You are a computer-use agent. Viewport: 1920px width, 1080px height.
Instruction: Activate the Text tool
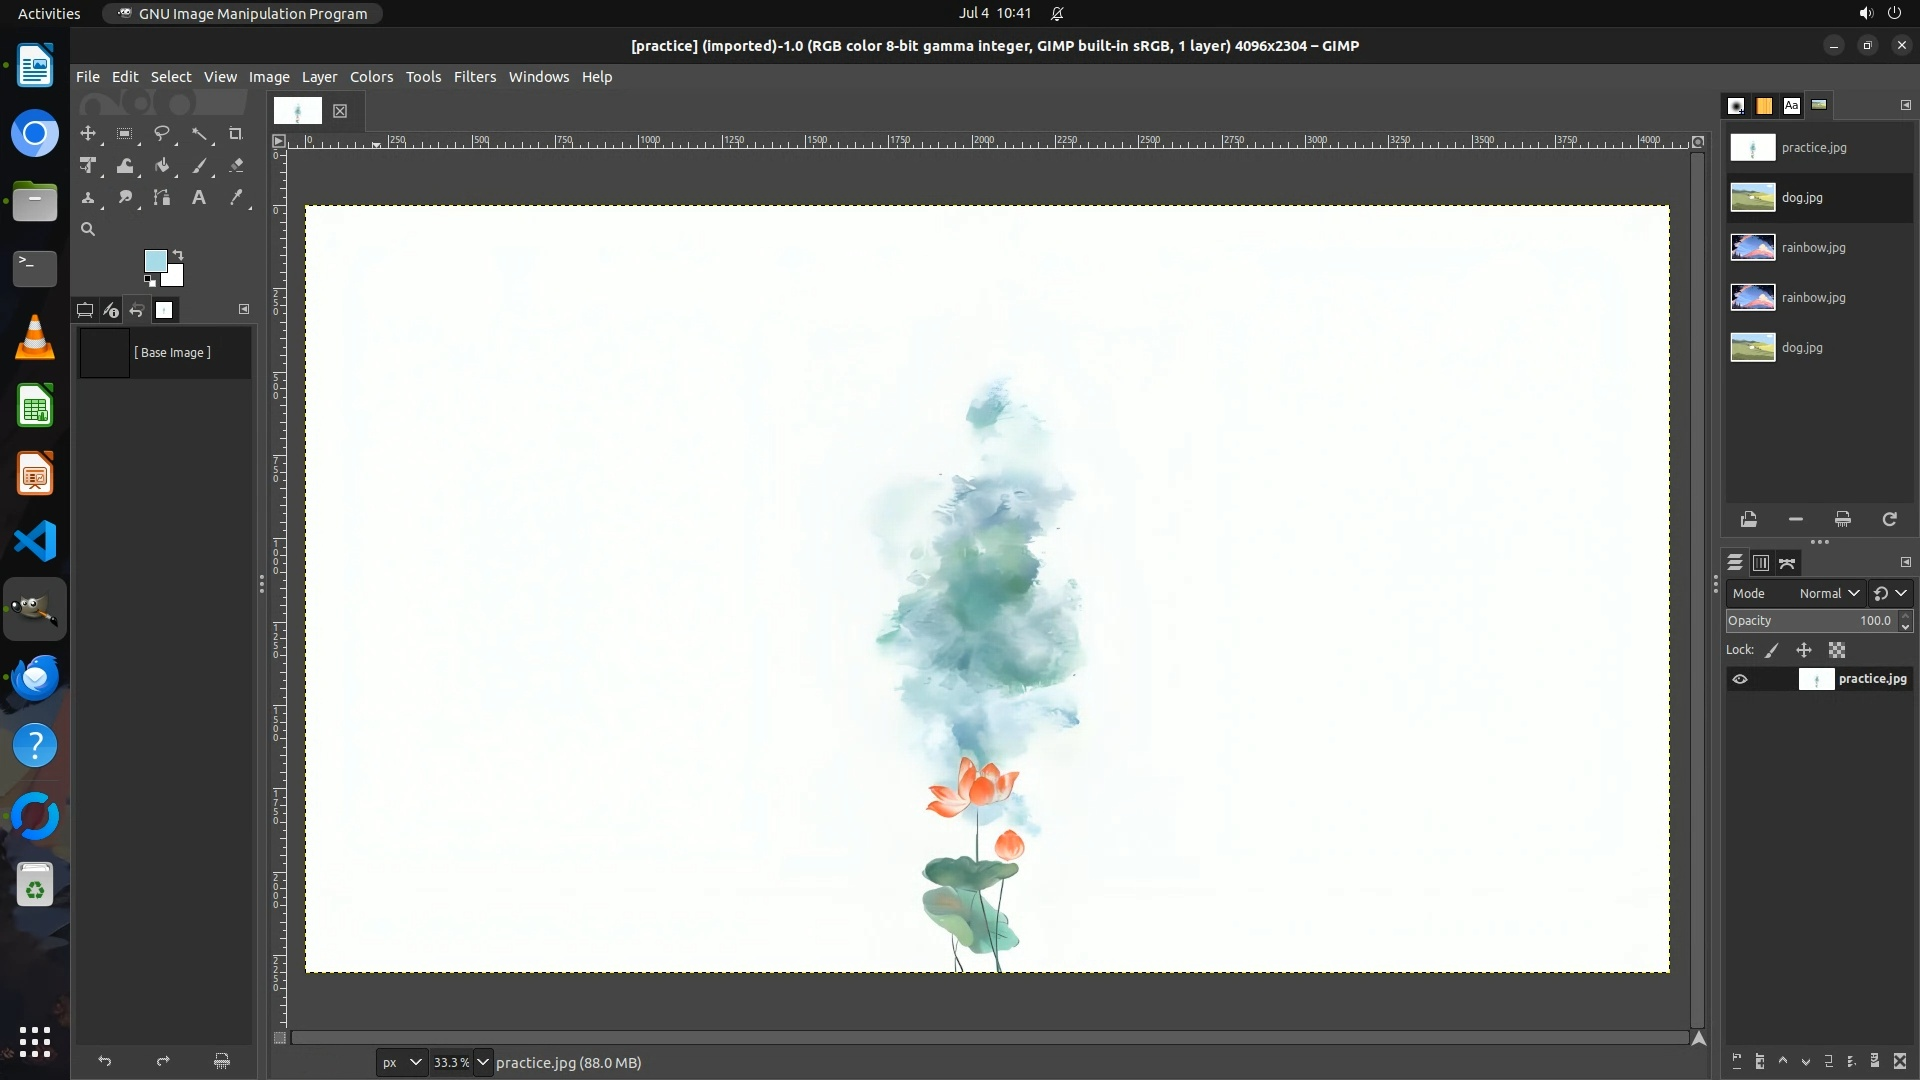click(199, 198)
